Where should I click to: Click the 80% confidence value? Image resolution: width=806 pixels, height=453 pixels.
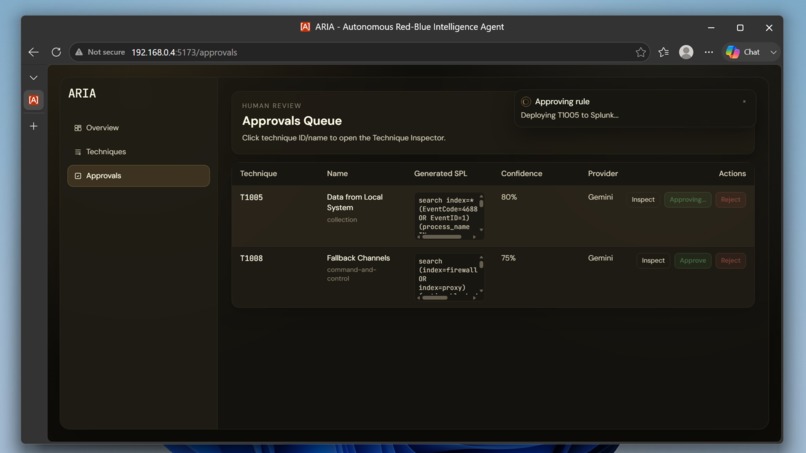(509, 197)
